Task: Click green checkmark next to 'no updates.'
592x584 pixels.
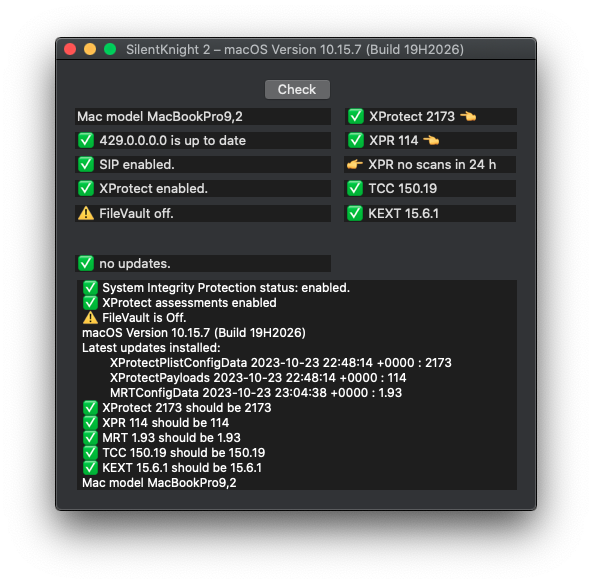Action: click(x=86, y=263)
